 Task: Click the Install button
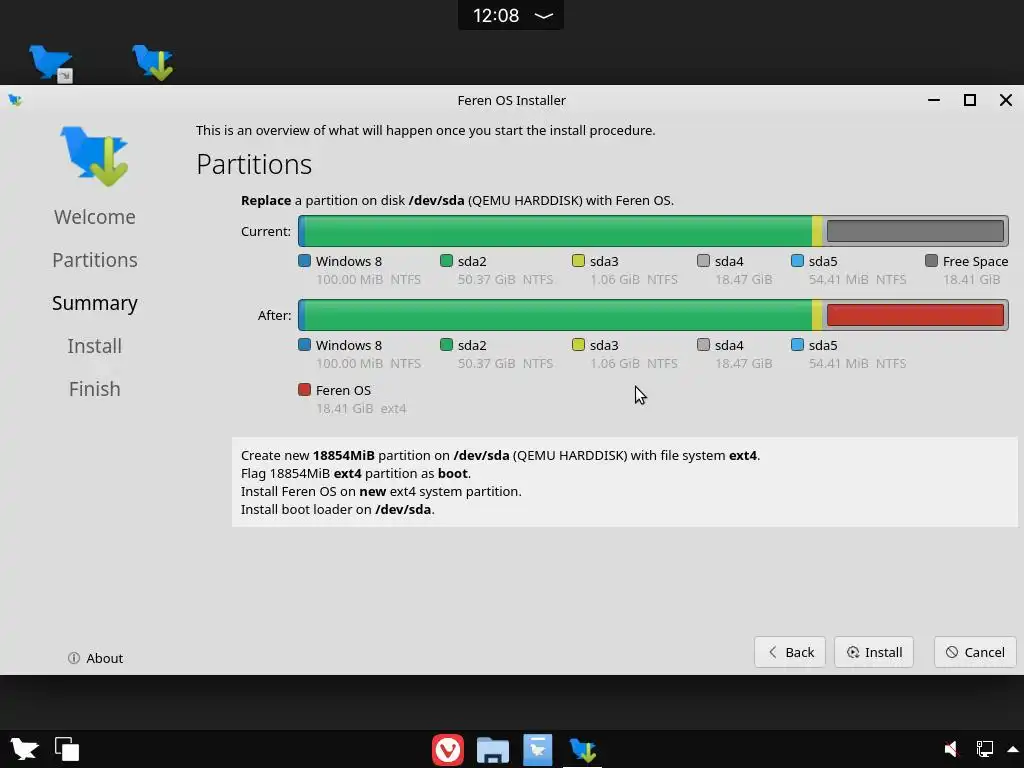(874, 652)
